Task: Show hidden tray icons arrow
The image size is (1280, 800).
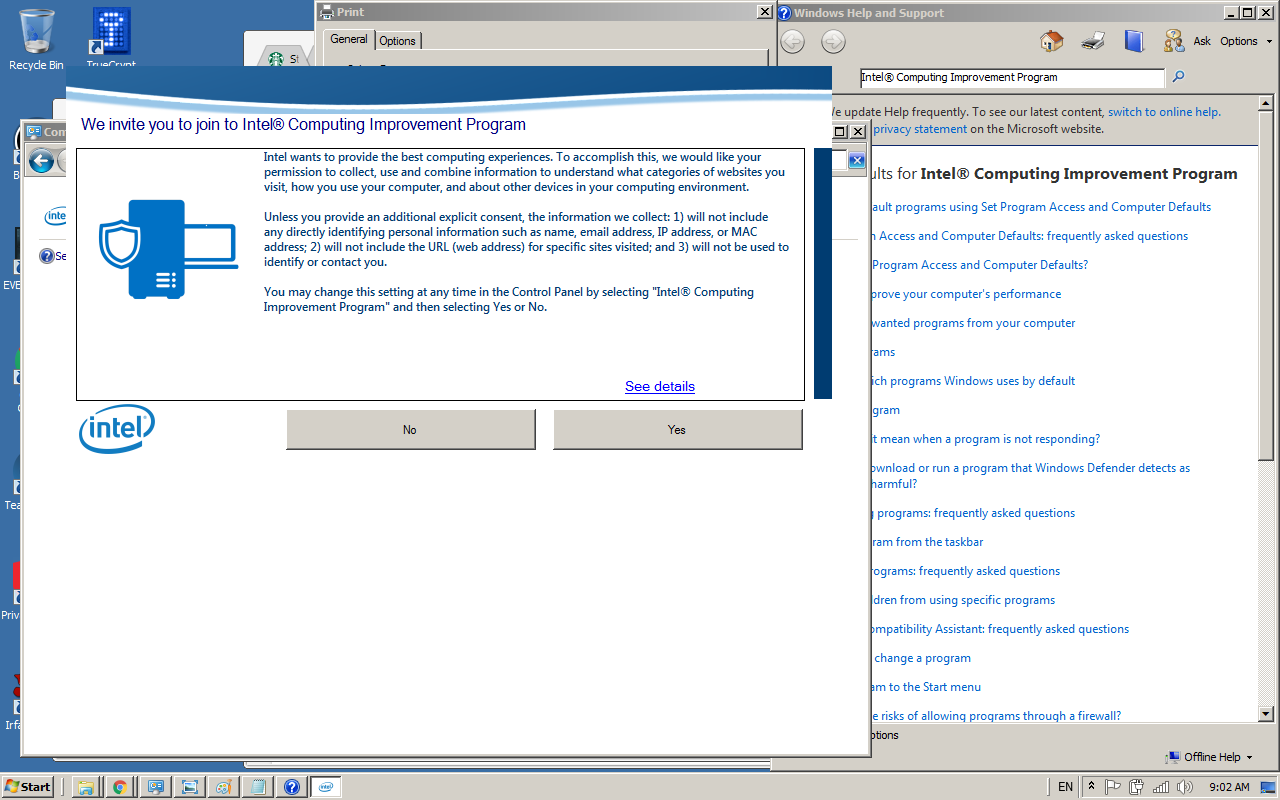Action: pos(1091,787)
